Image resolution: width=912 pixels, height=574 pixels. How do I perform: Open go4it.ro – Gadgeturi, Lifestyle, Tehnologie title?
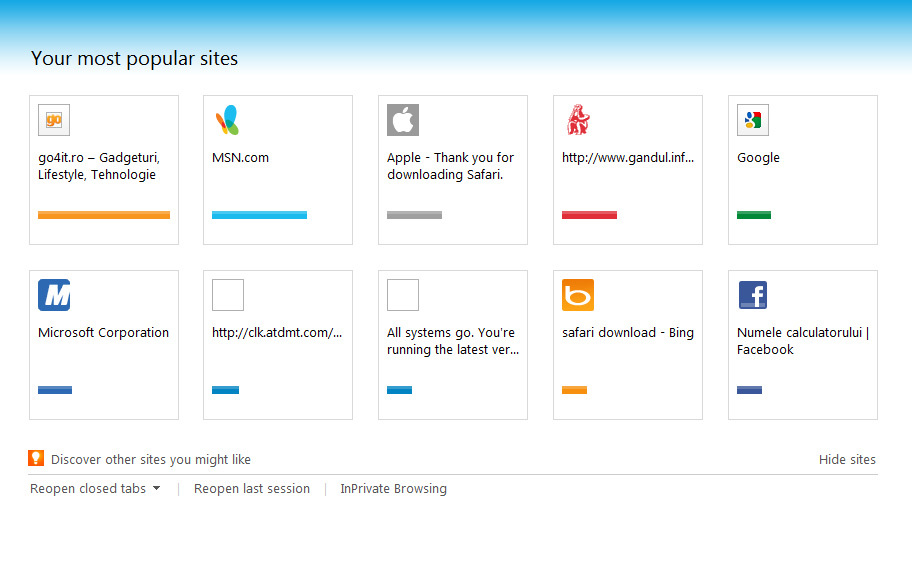99,166
